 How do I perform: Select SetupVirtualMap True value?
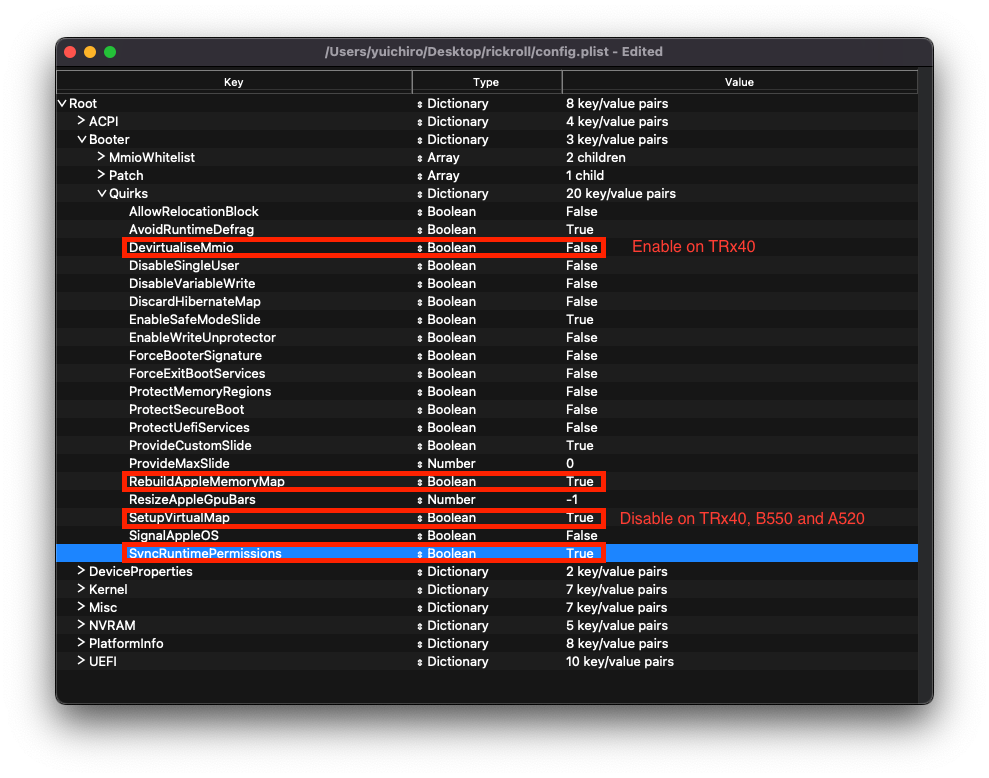pyautogui.click(x=579, y=518)
